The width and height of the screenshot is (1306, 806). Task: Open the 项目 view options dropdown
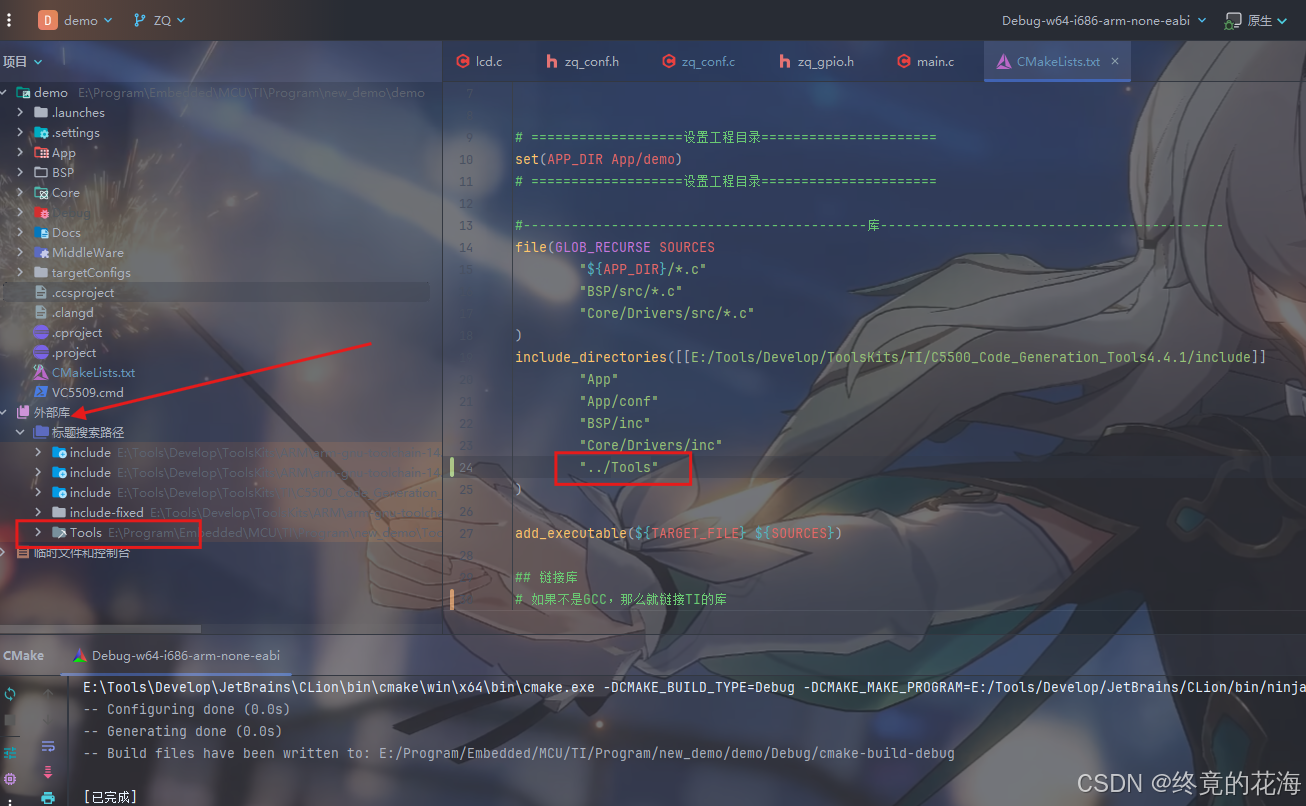23,61
